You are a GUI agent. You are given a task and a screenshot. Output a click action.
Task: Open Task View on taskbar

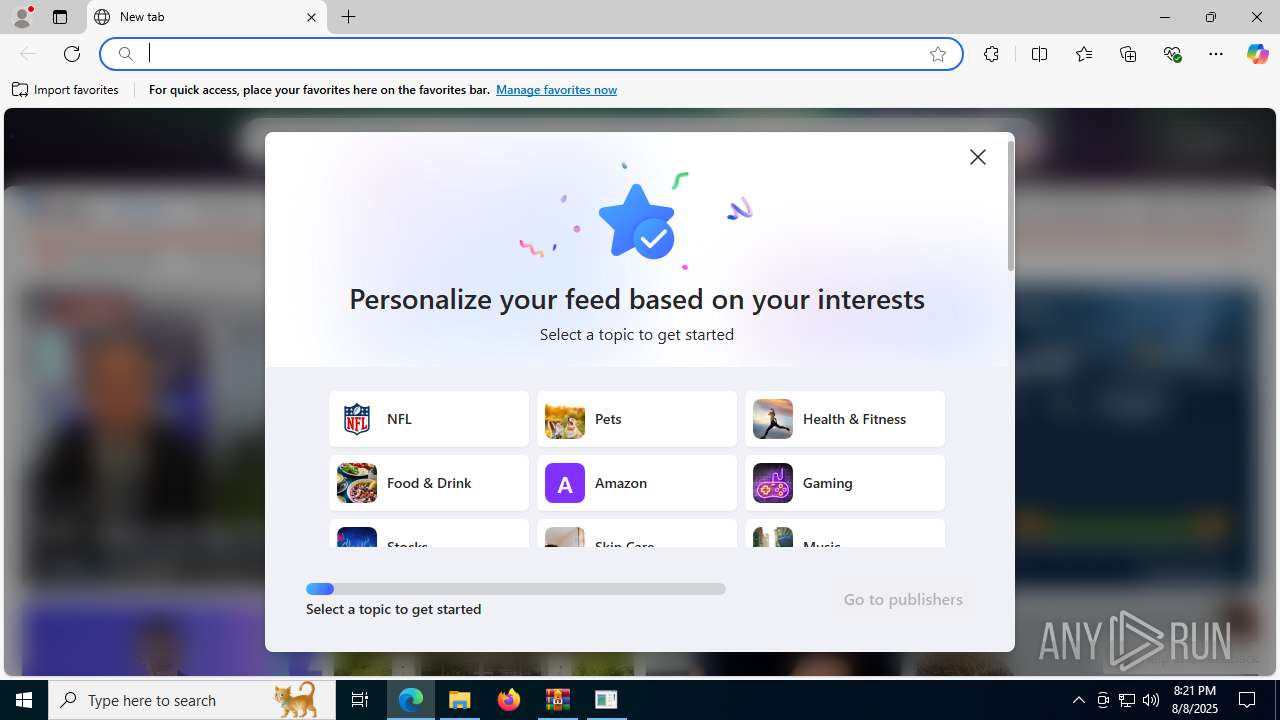click(x=360, y=700)
